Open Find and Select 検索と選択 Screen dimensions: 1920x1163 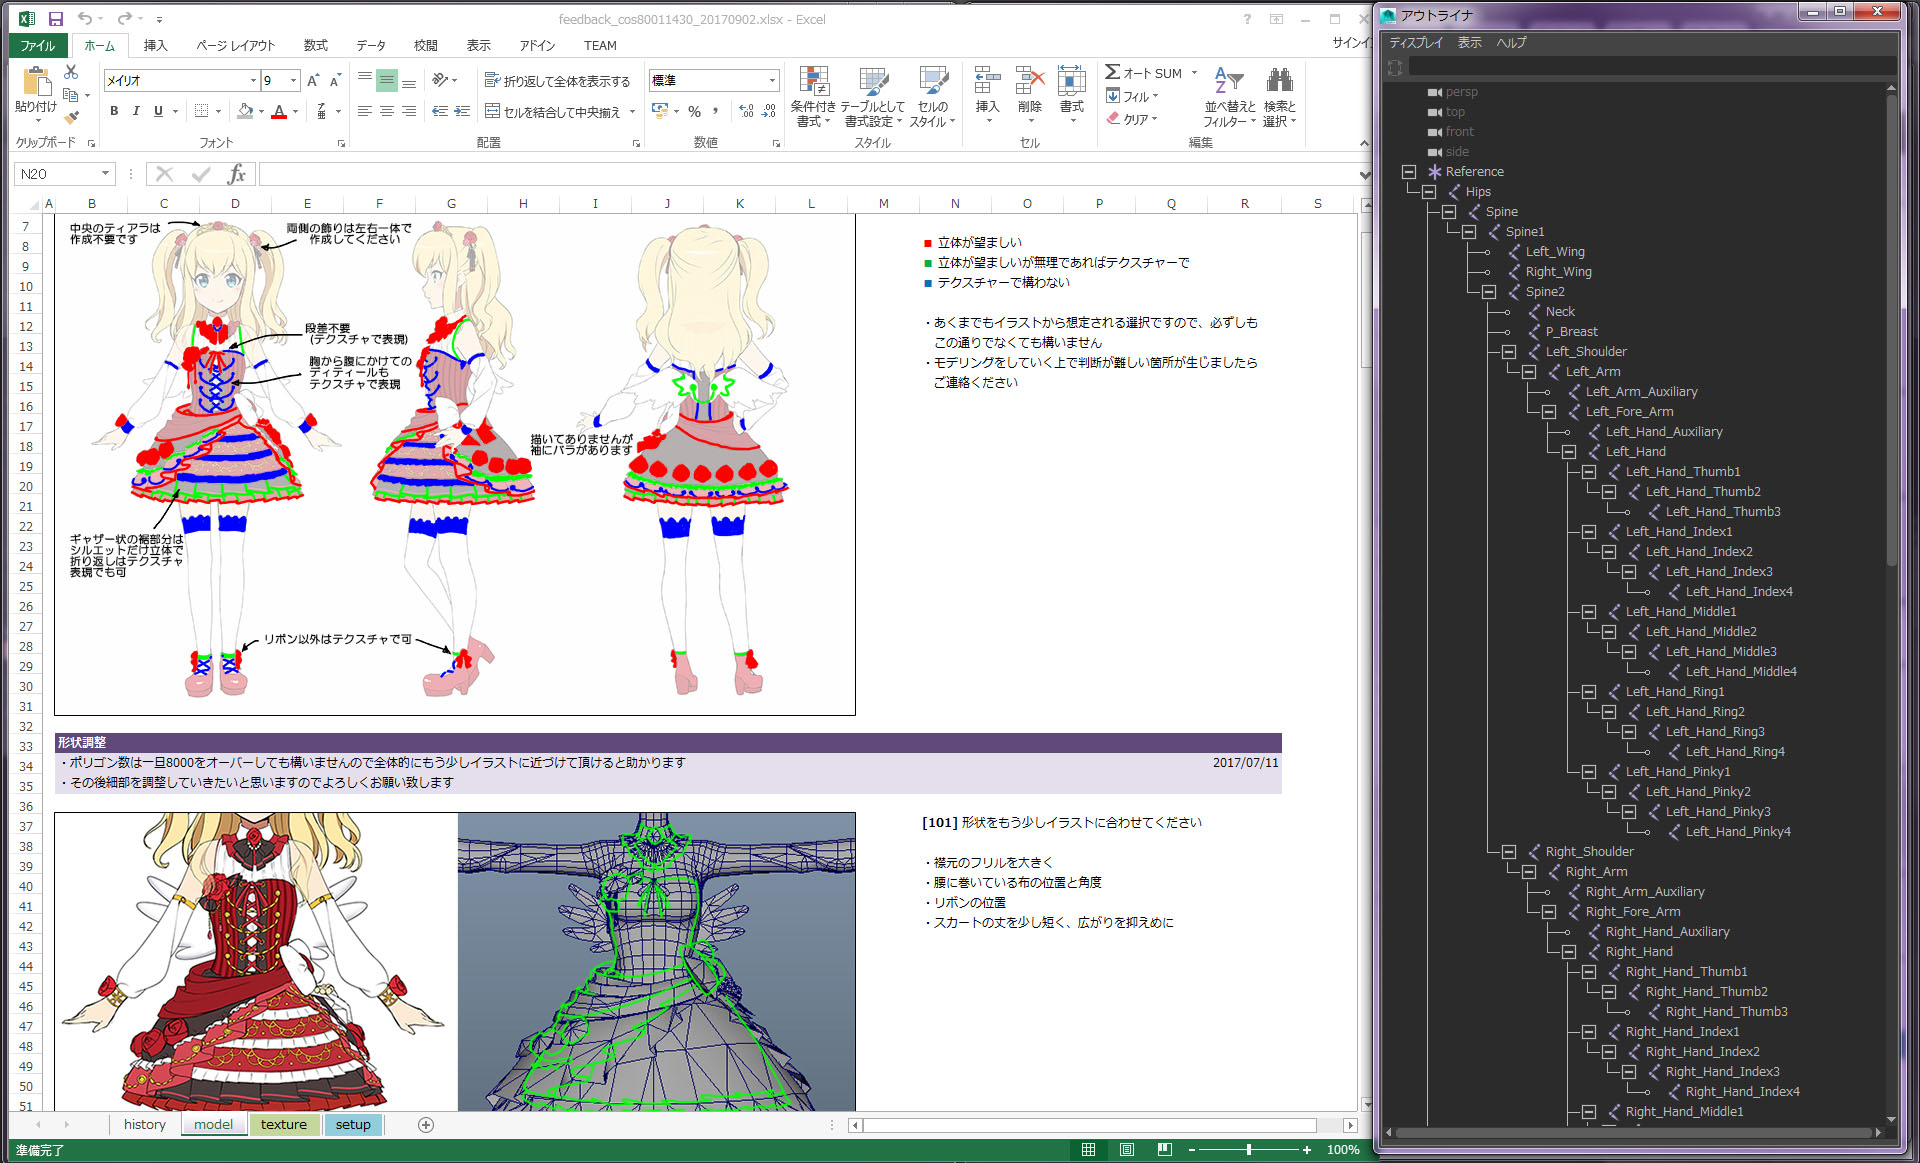(1279, 97)
